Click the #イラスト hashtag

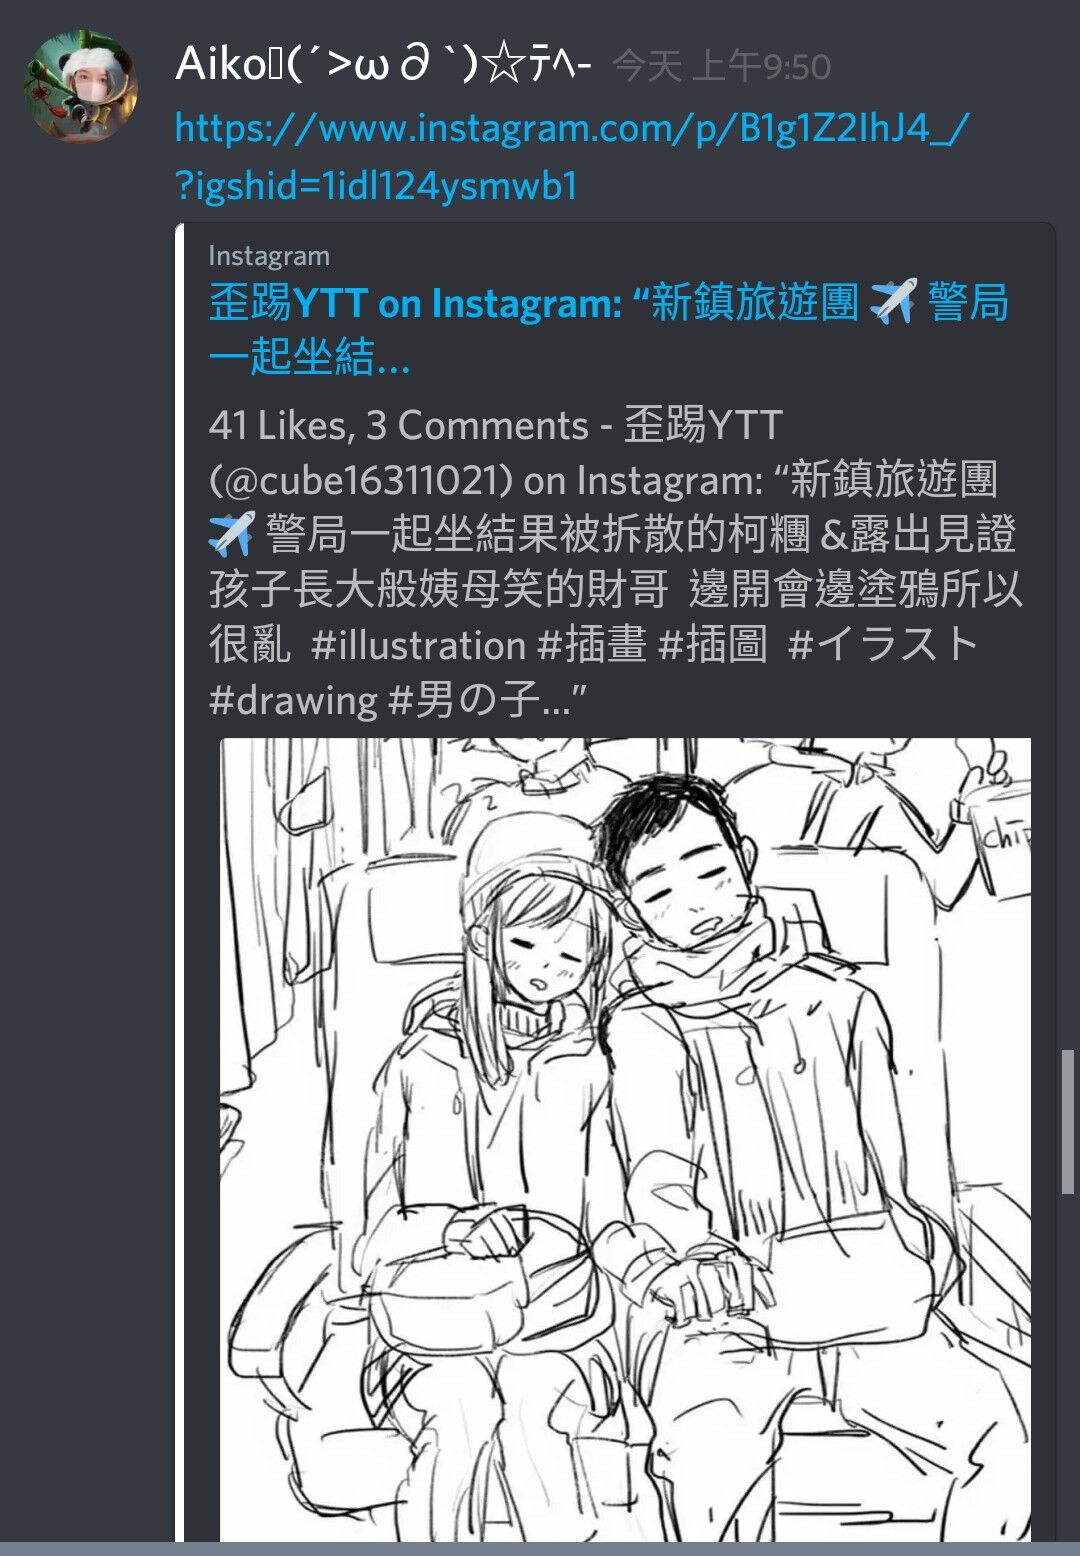[x=883, y=645]
